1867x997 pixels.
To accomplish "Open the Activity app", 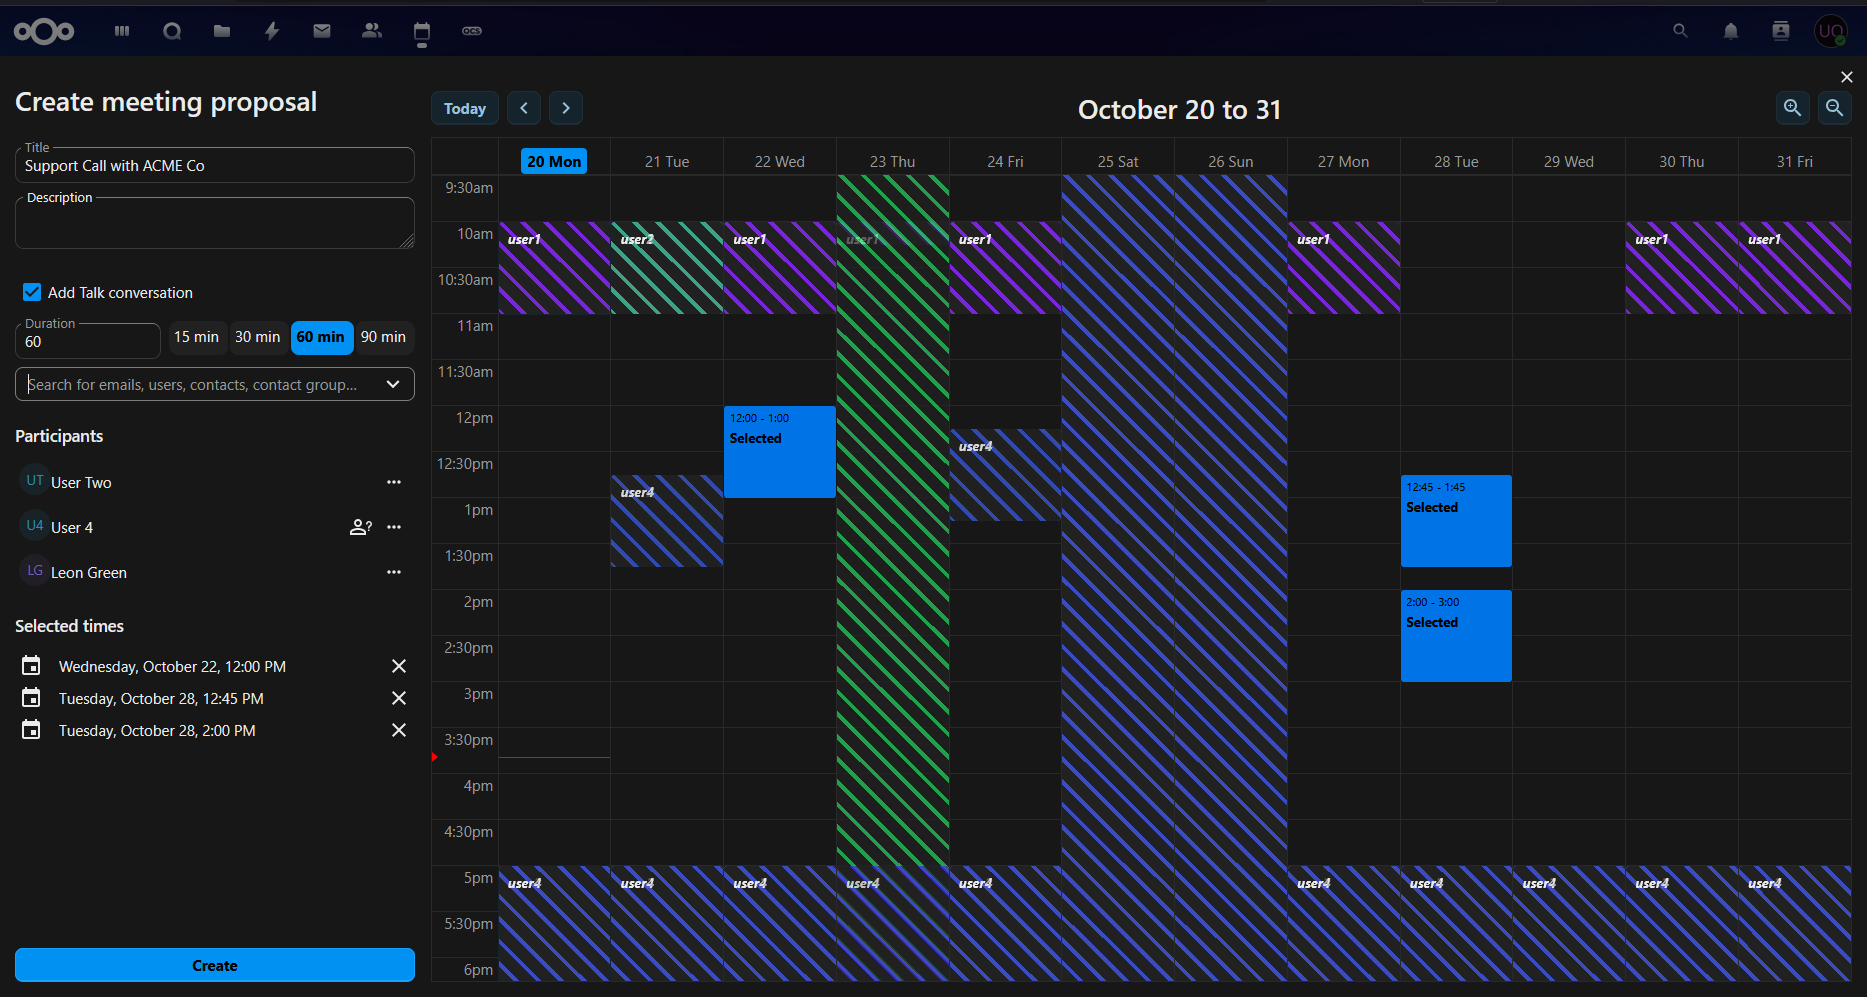I will click(272, 30).
